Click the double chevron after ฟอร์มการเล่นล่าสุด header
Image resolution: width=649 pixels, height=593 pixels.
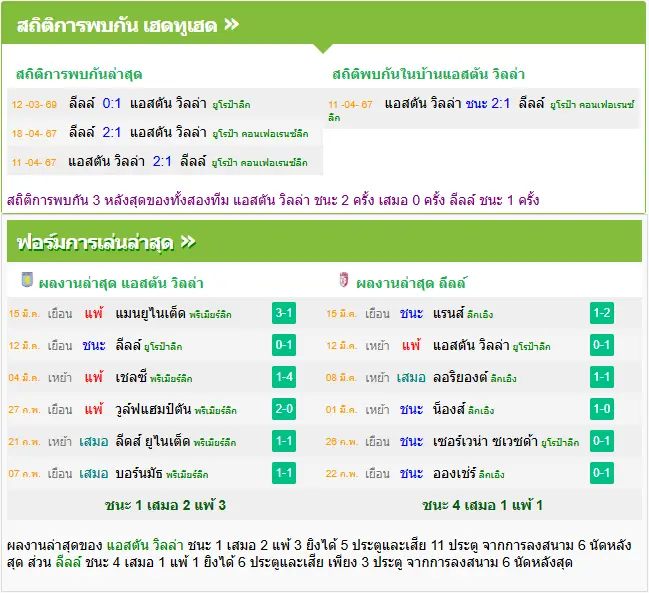coord(188,242)
